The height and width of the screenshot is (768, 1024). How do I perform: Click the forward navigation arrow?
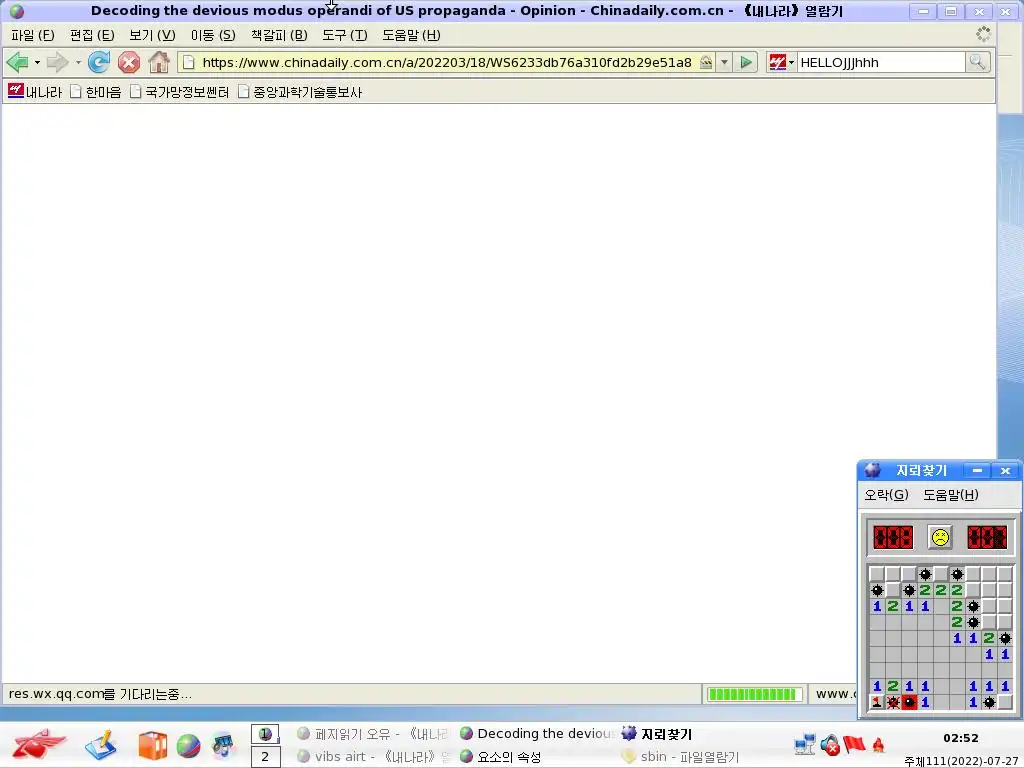tap(57, 63)
